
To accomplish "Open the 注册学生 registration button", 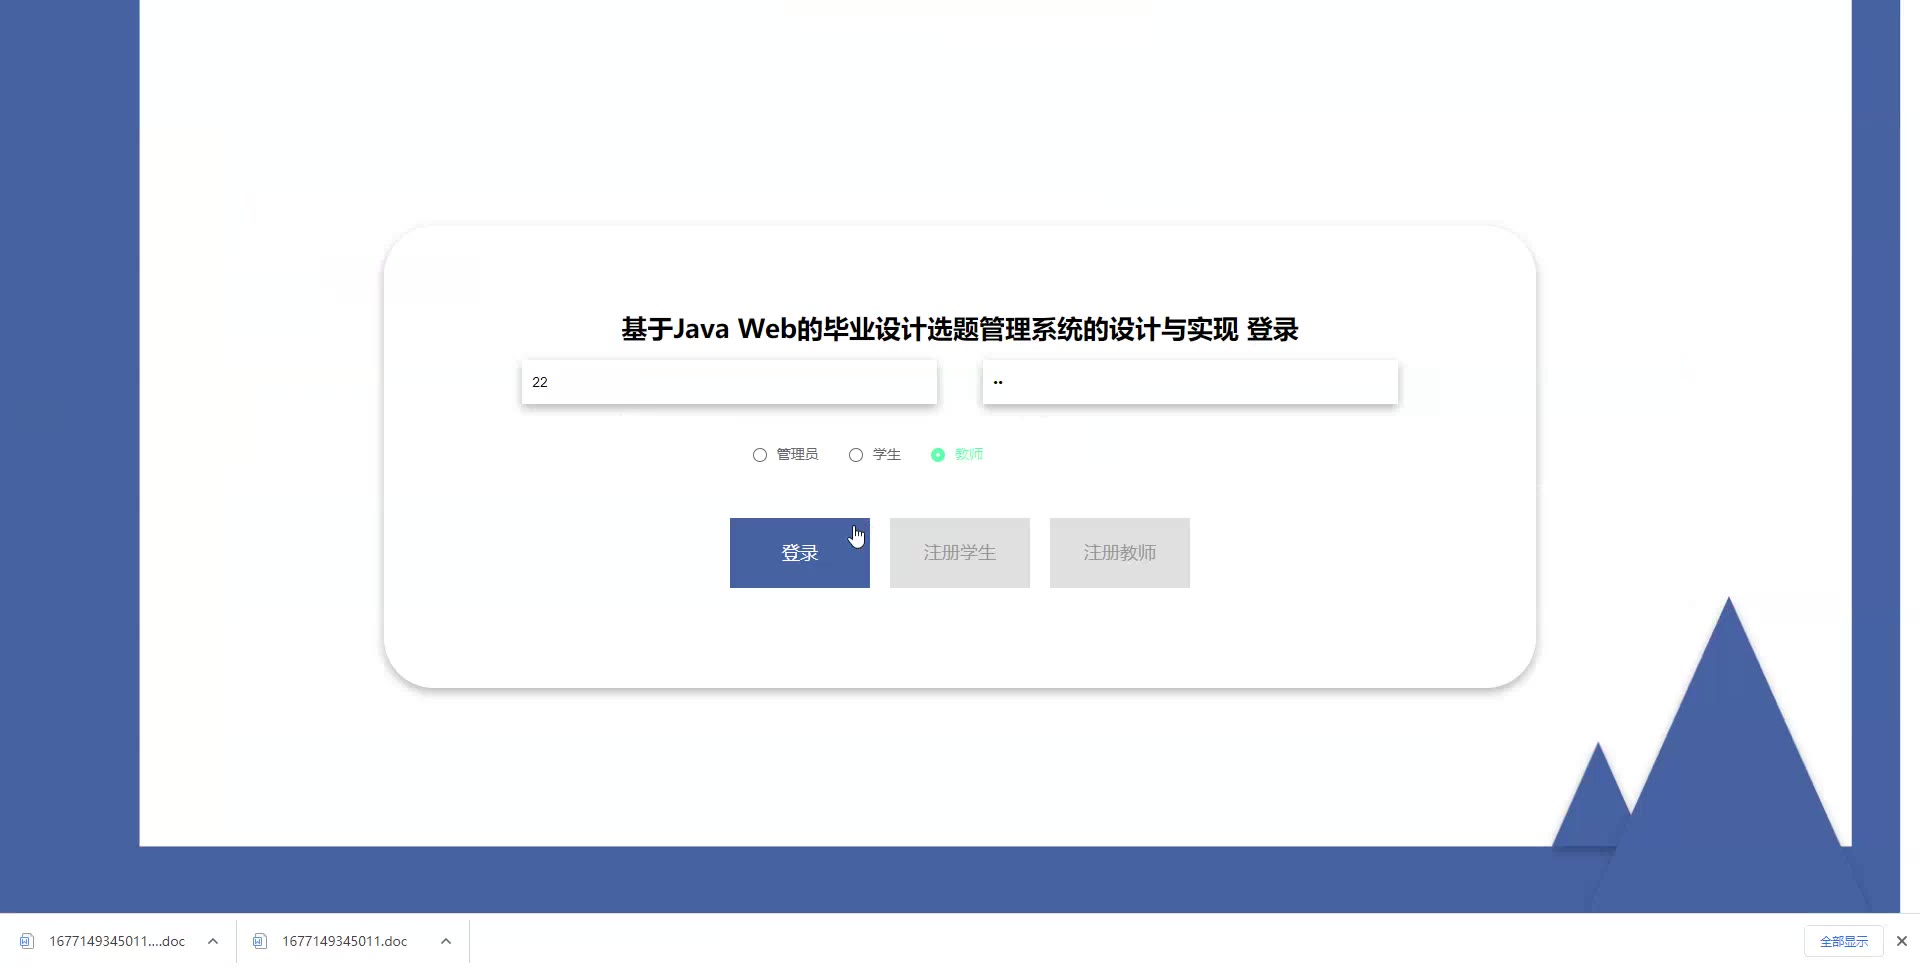I will click(x=960, y=553).
